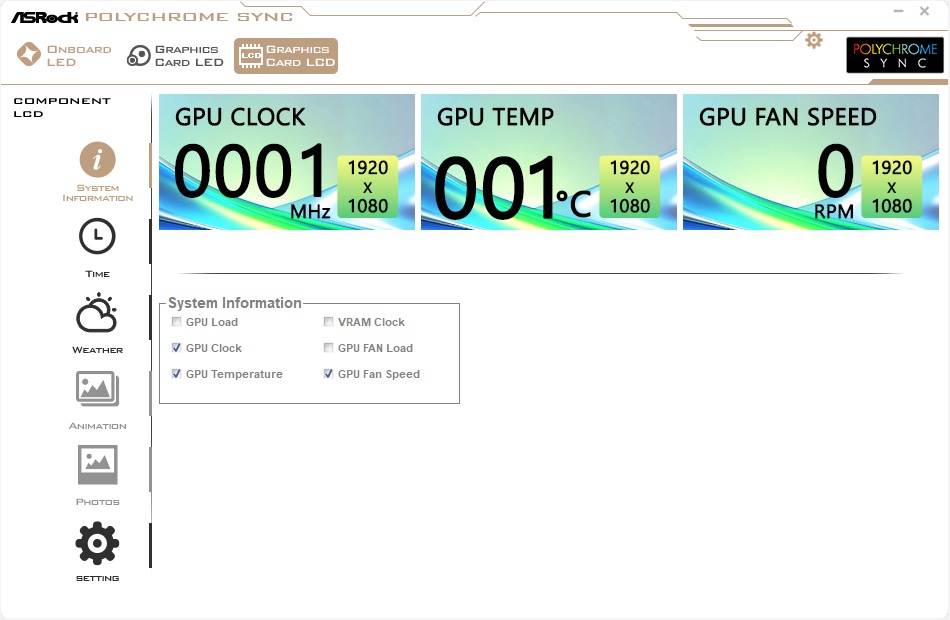950x620 pixels.
Task: Click the GPU TEMP preview panel
Action: pos(549,162)
